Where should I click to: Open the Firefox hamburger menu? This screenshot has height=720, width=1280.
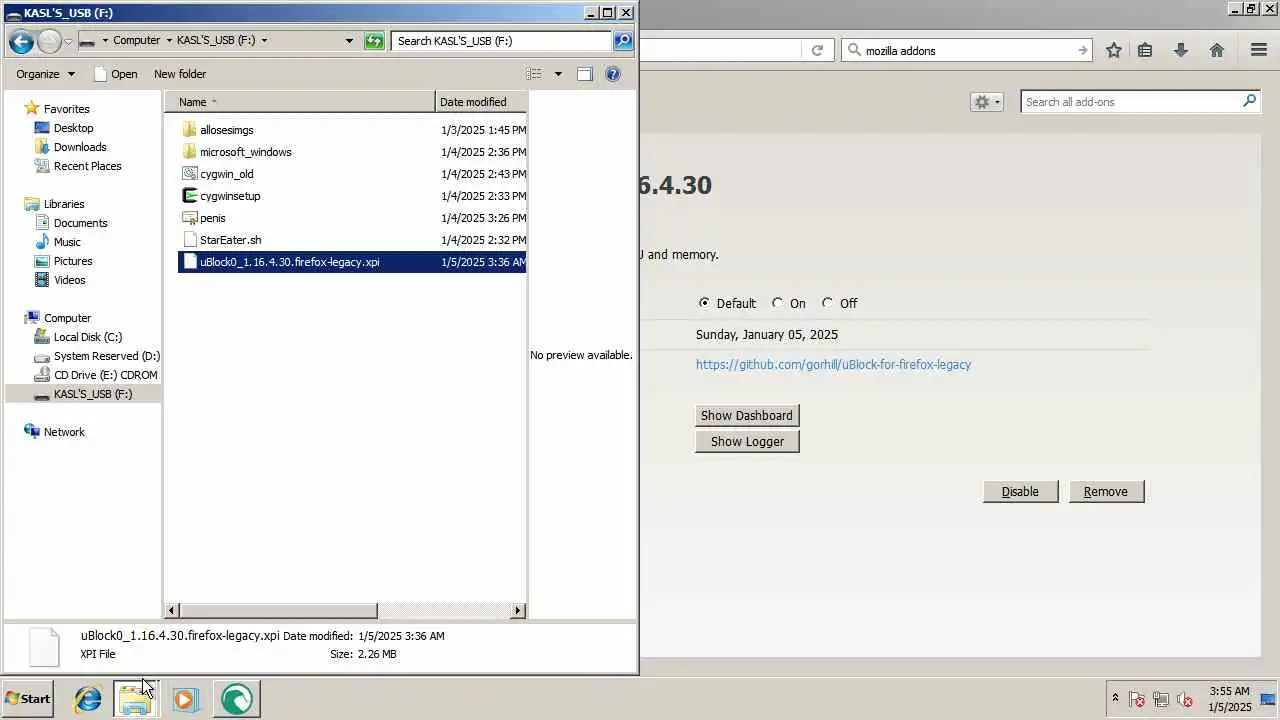(x=1259, y=50)
